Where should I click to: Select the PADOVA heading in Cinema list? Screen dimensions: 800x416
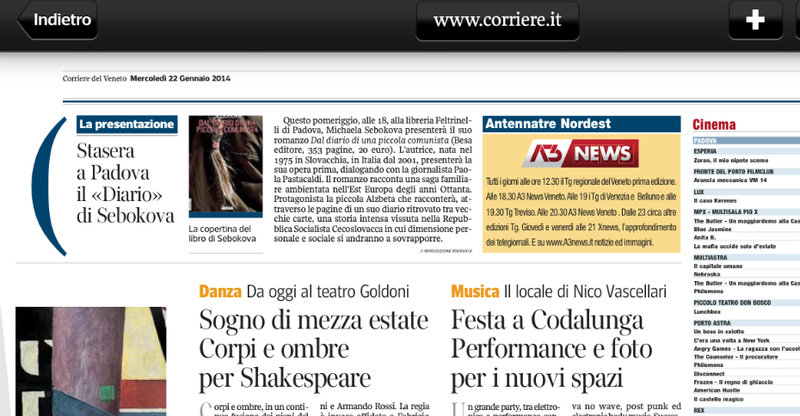[706, 141]
